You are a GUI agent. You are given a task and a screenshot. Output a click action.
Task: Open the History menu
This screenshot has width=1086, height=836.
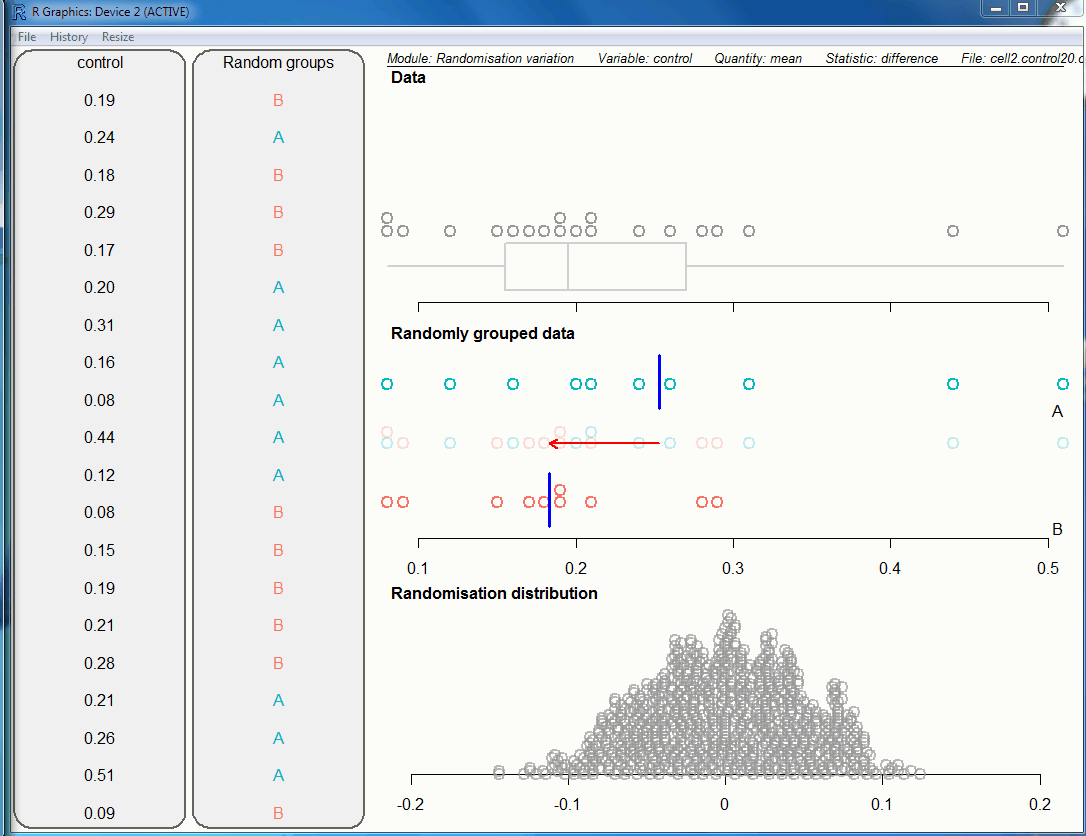(x=69, y=37)
